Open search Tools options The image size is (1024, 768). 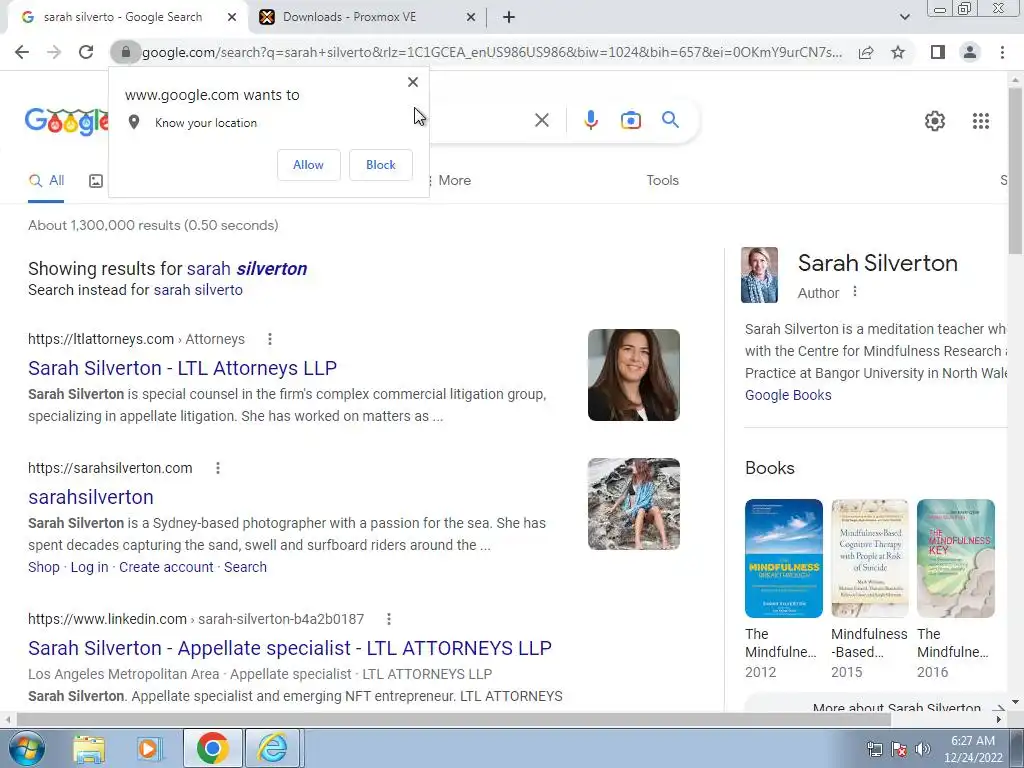pos(662,181)
